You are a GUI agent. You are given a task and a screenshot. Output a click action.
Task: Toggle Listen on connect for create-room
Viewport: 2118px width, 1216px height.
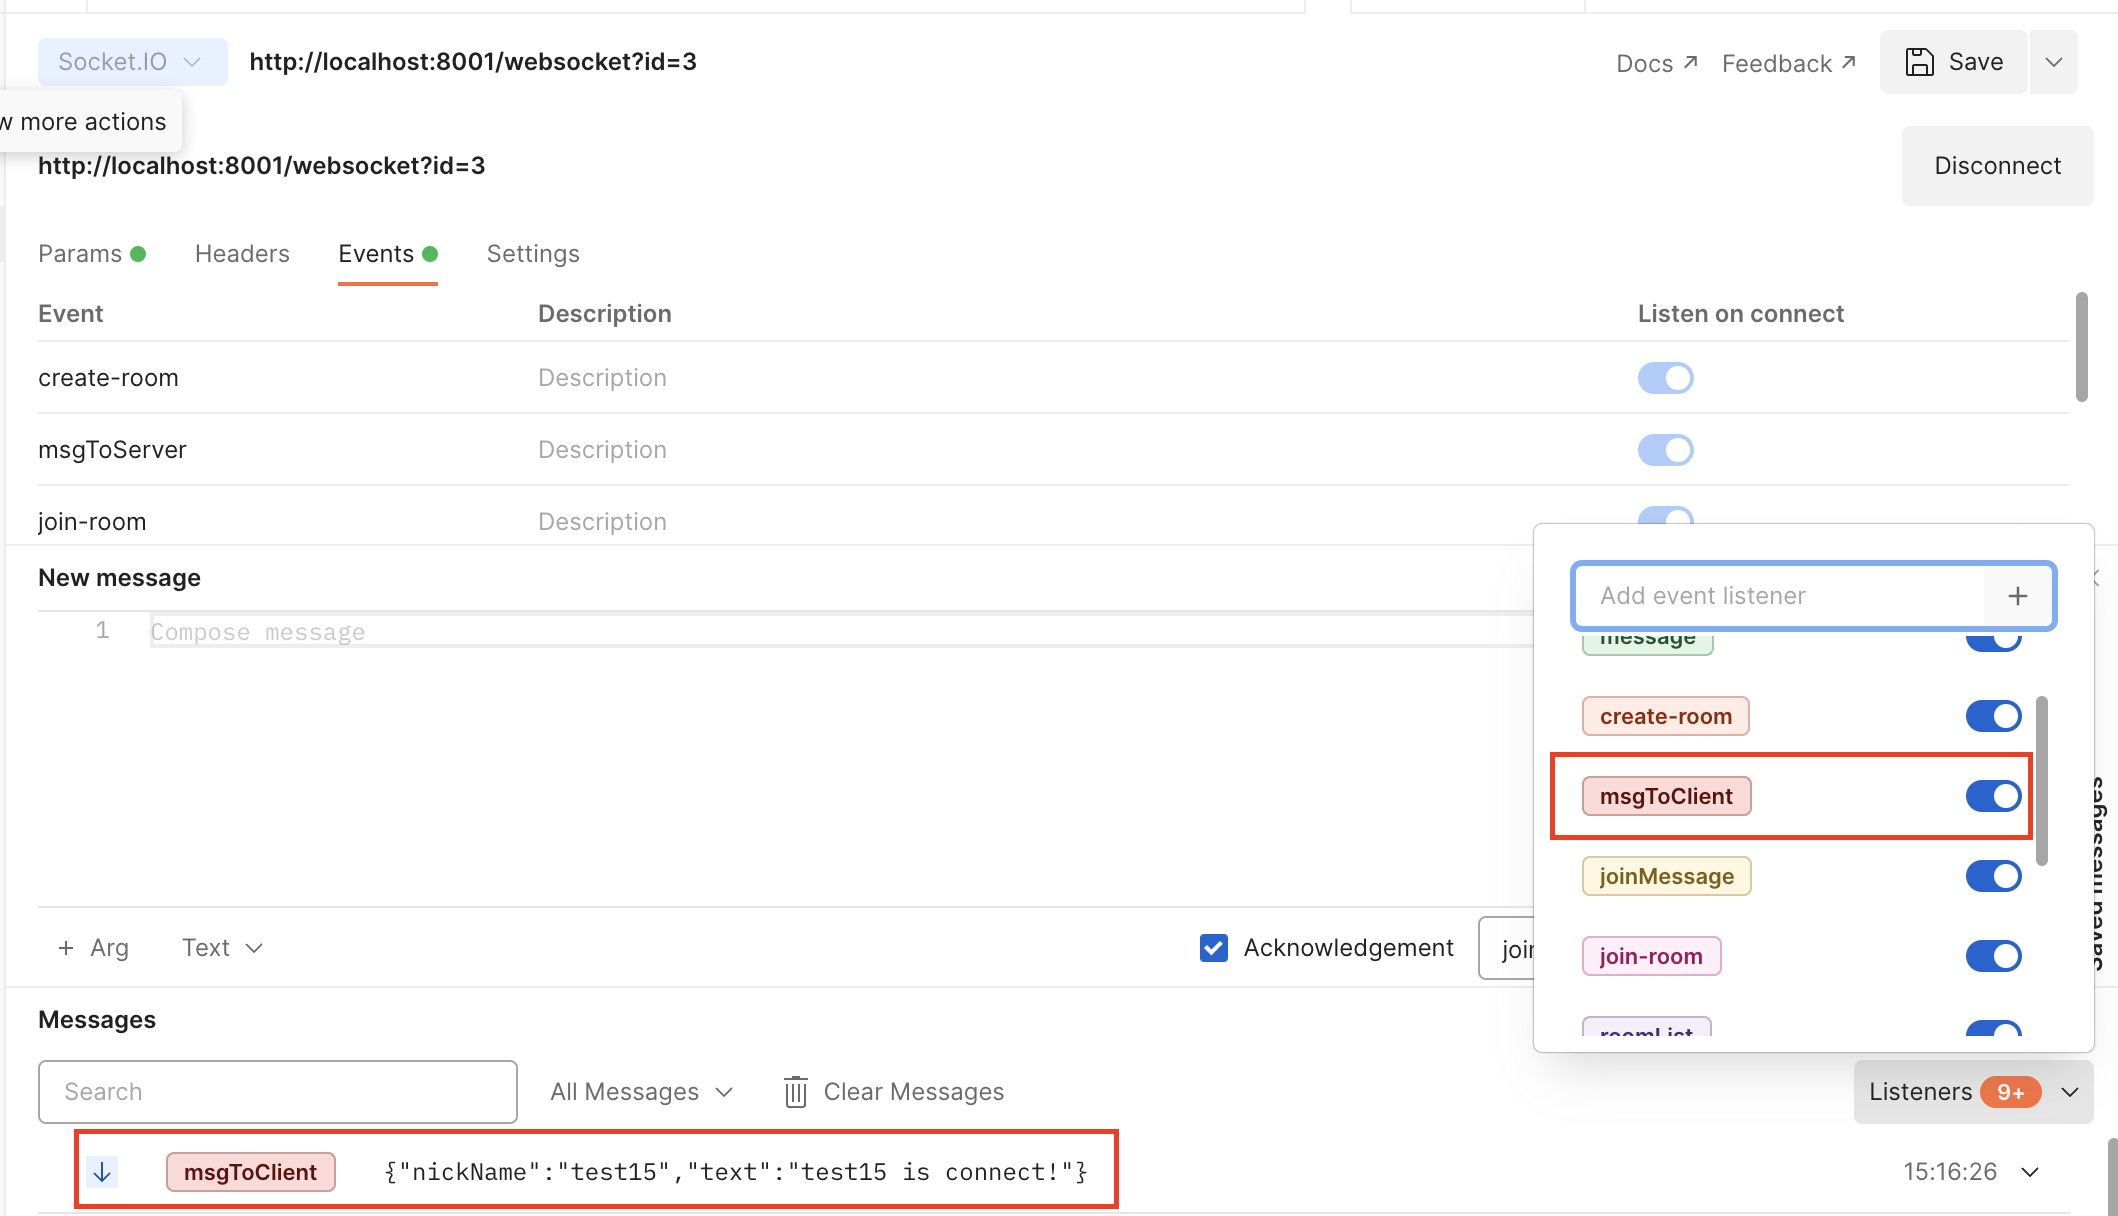click(x=1665, y=377)
